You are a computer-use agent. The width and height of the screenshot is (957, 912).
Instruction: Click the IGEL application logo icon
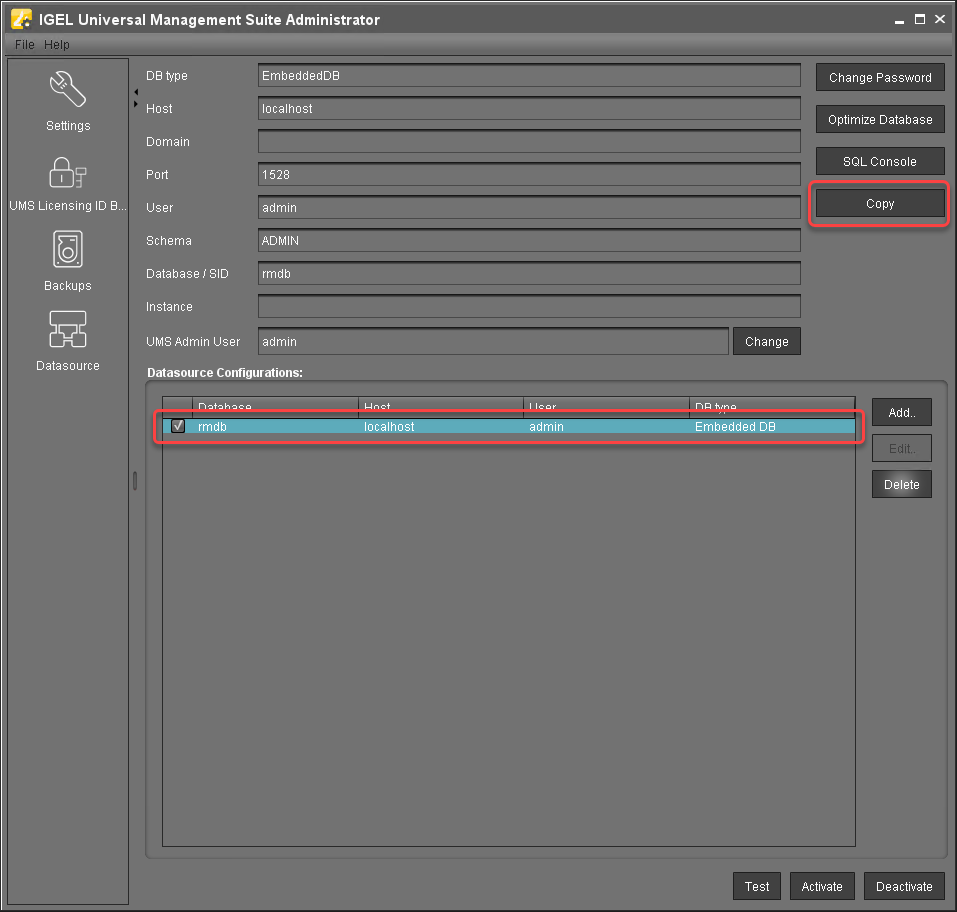coord(20,19)
